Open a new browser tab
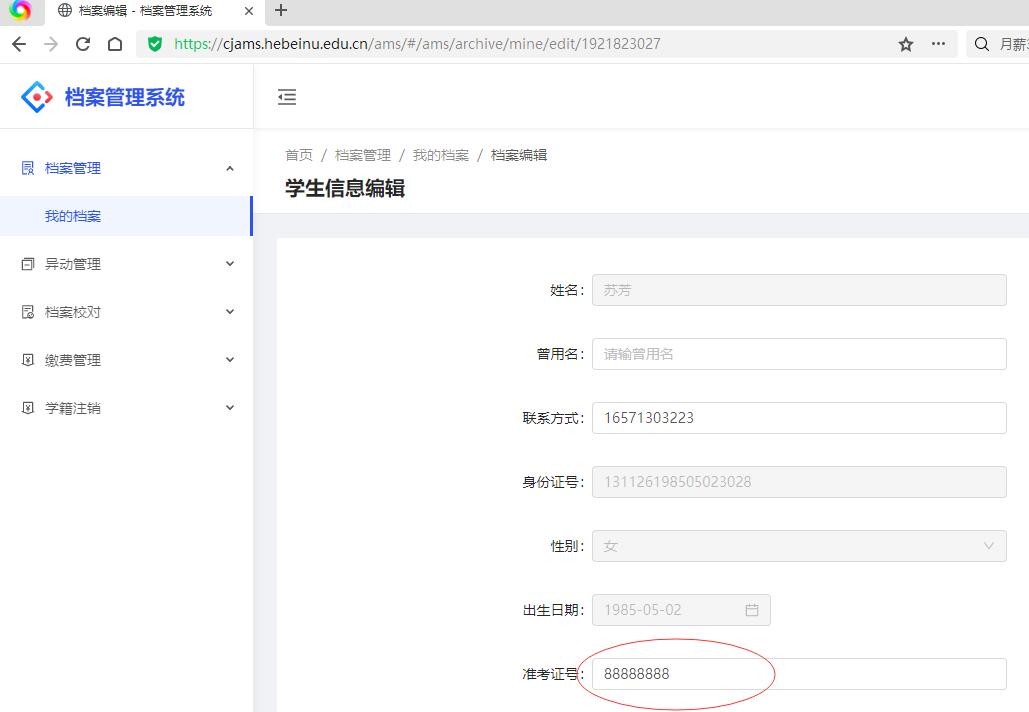Screen dimensions: 1029x712 pos(281,10)
